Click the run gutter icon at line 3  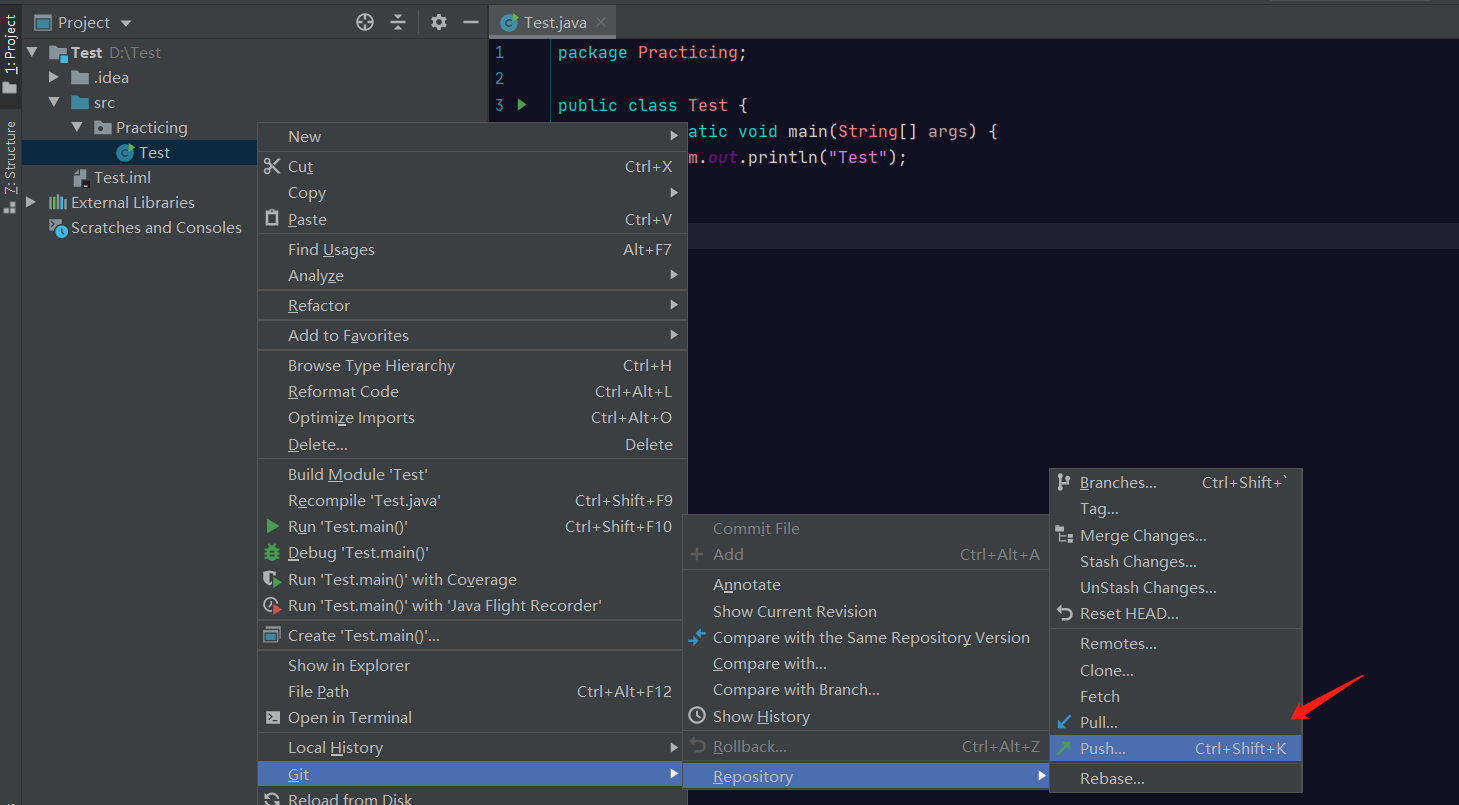pos(521,104)
